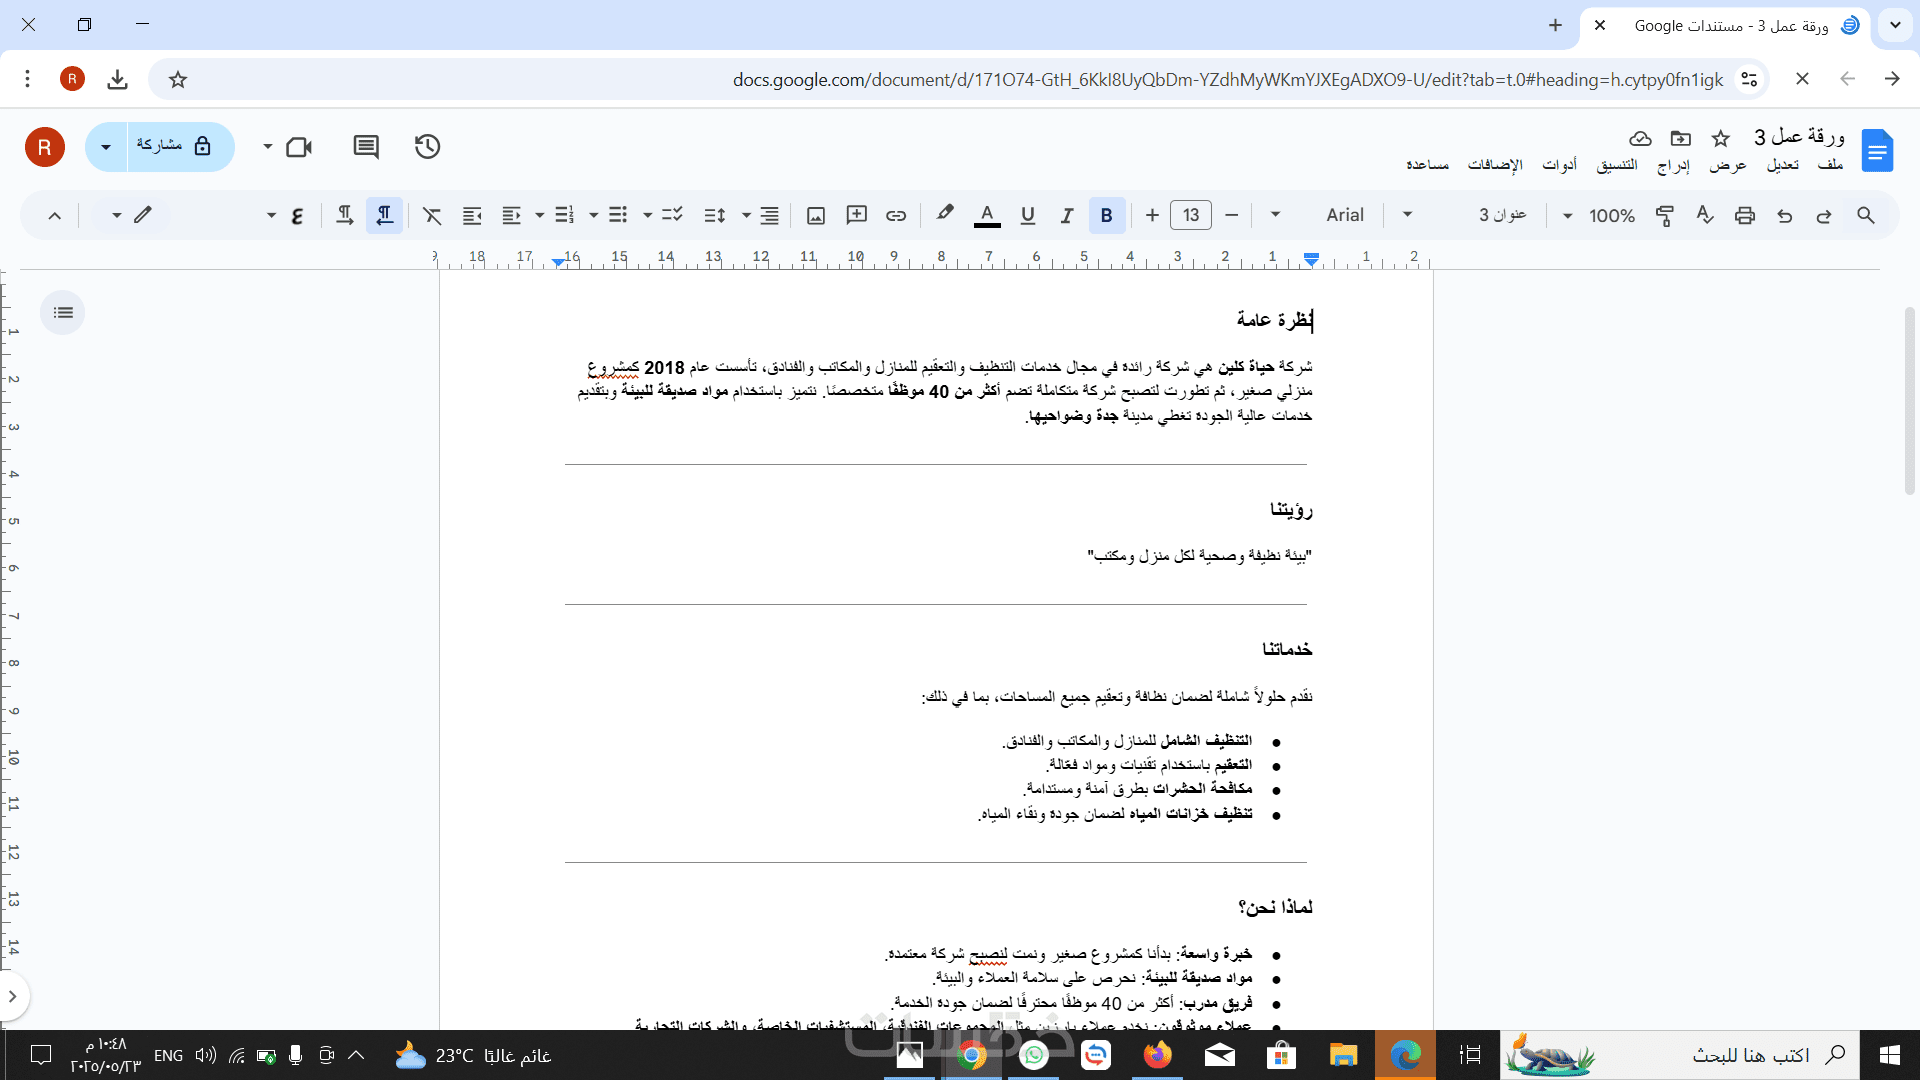Click the spell check icon

[1705, 215]
